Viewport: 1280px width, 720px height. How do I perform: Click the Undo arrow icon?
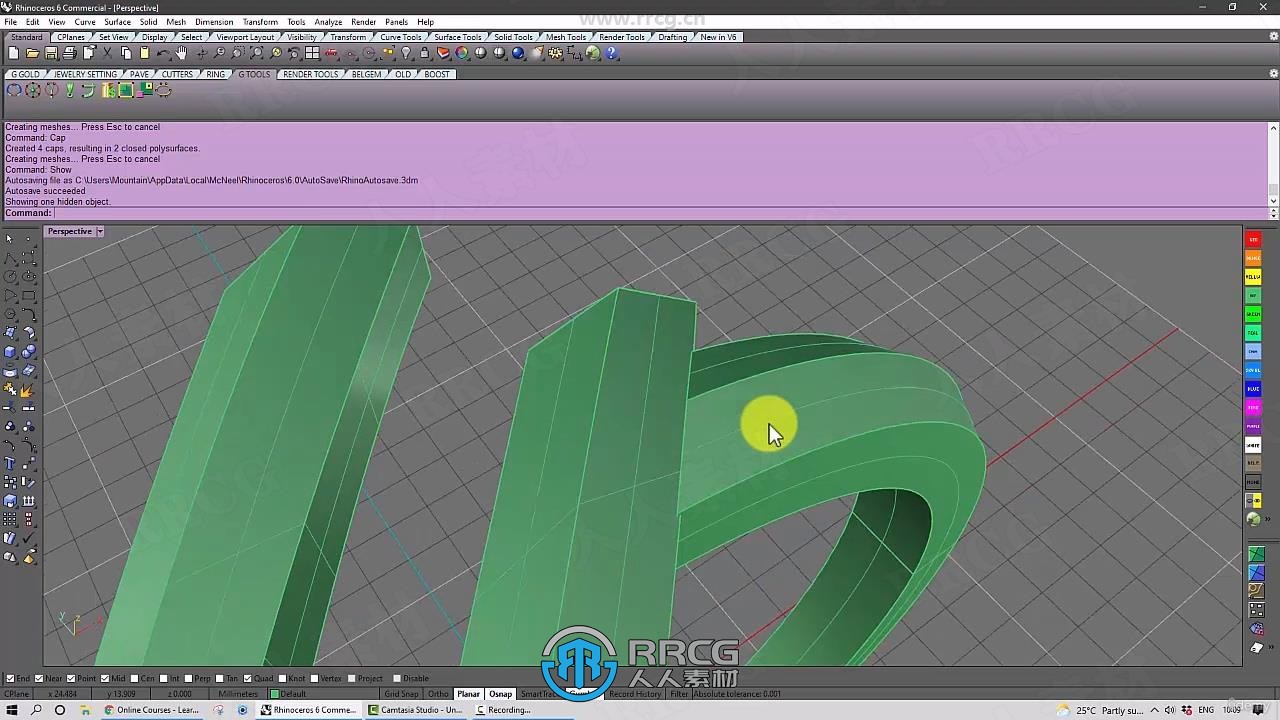tap(163, 53)
